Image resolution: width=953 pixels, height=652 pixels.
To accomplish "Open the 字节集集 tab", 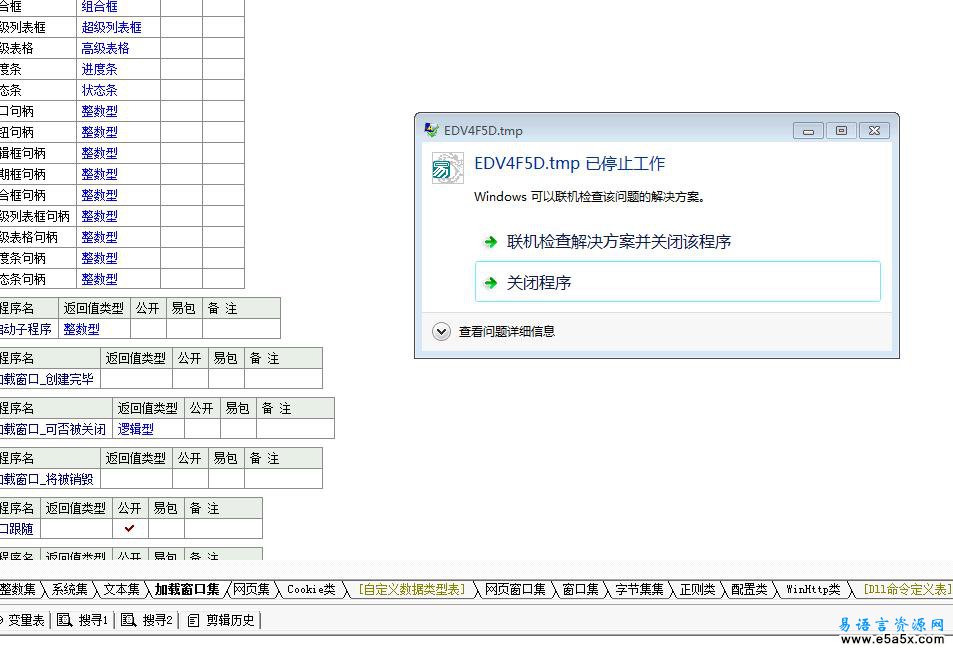I will pos(639,589).
